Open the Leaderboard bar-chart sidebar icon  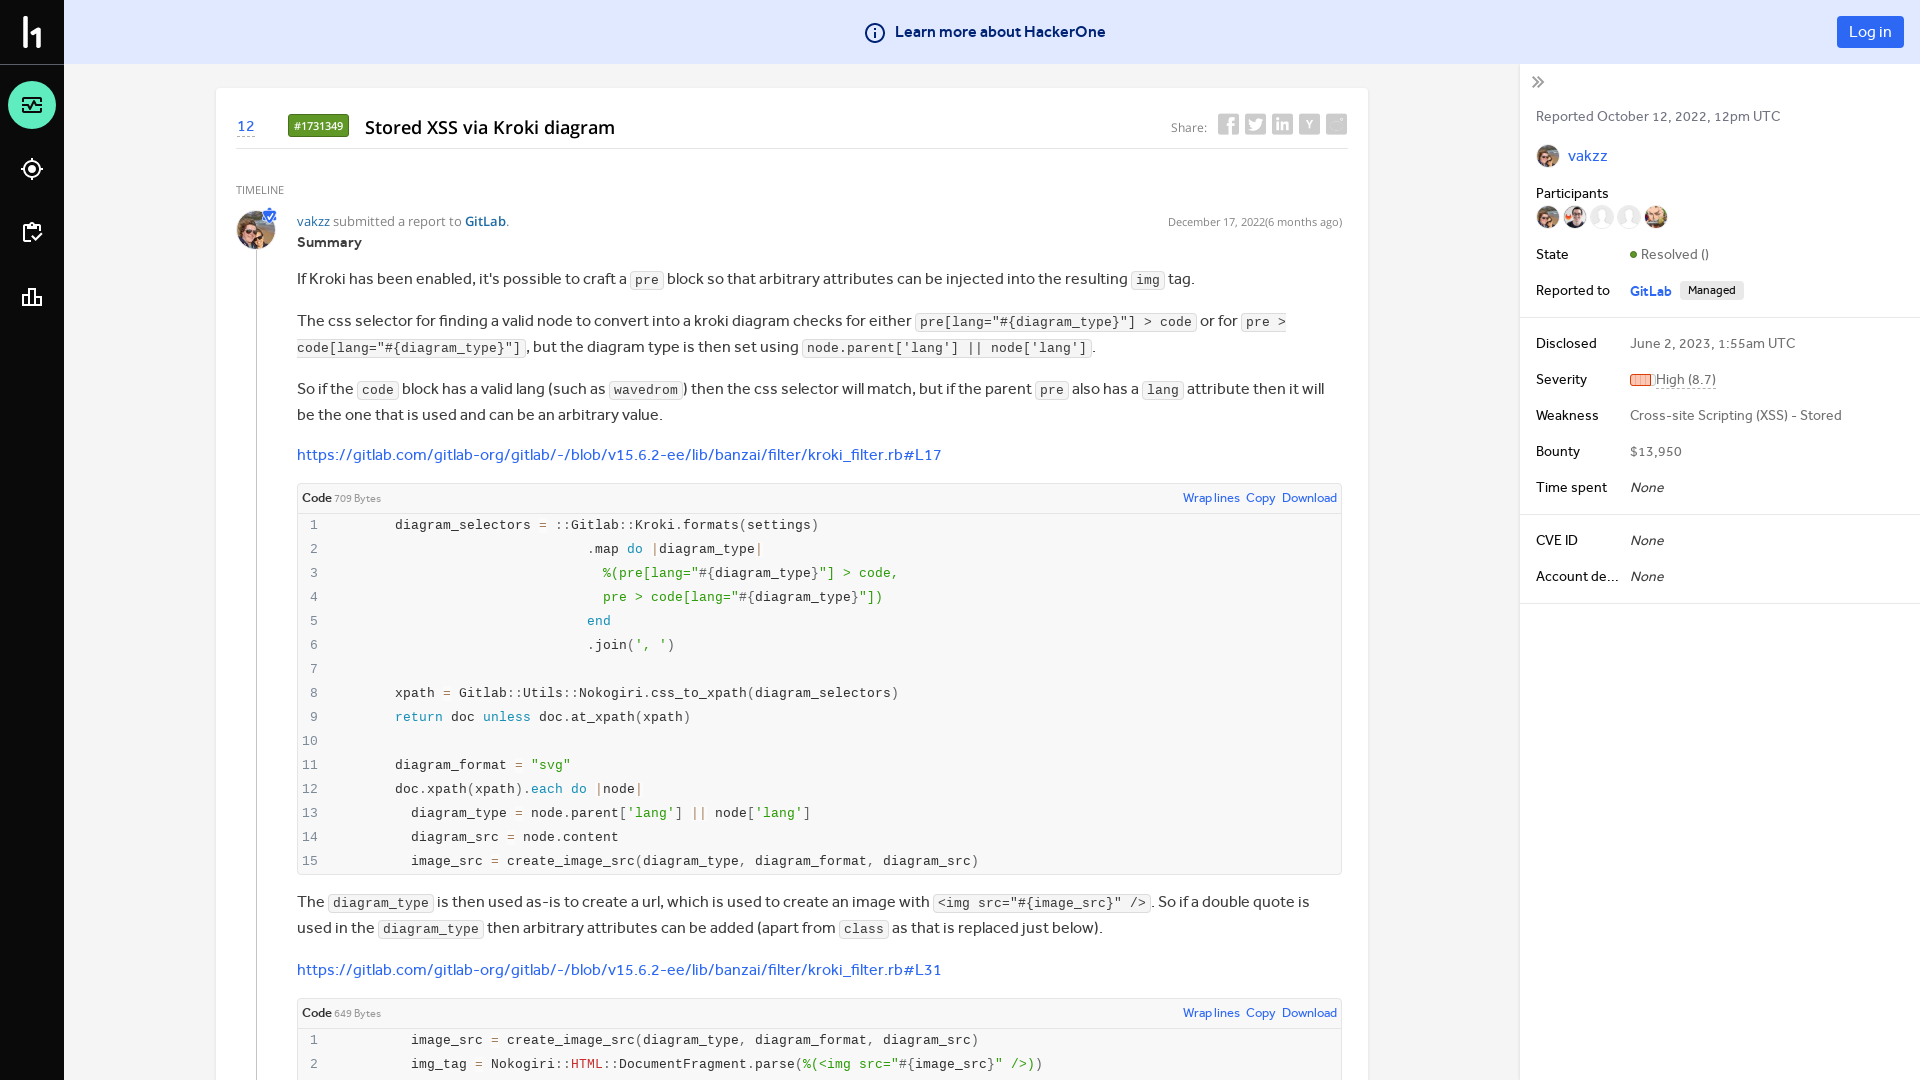pyautogui.click(x=32, y=297)
